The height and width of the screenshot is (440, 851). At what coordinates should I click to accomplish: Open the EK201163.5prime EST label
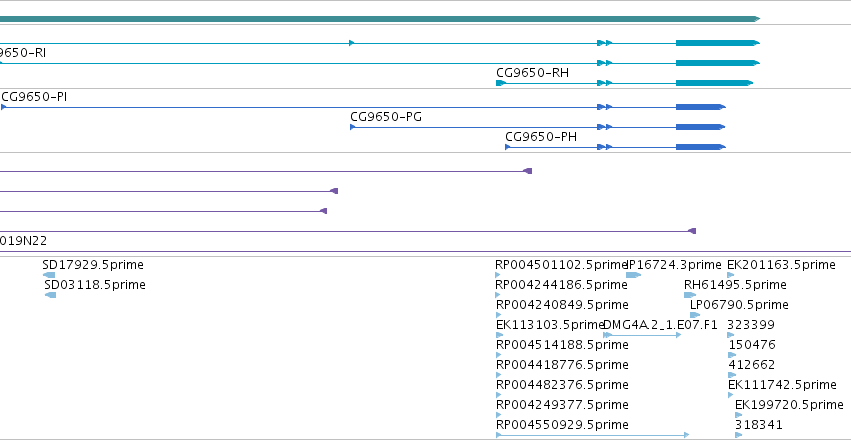(781, 265)
